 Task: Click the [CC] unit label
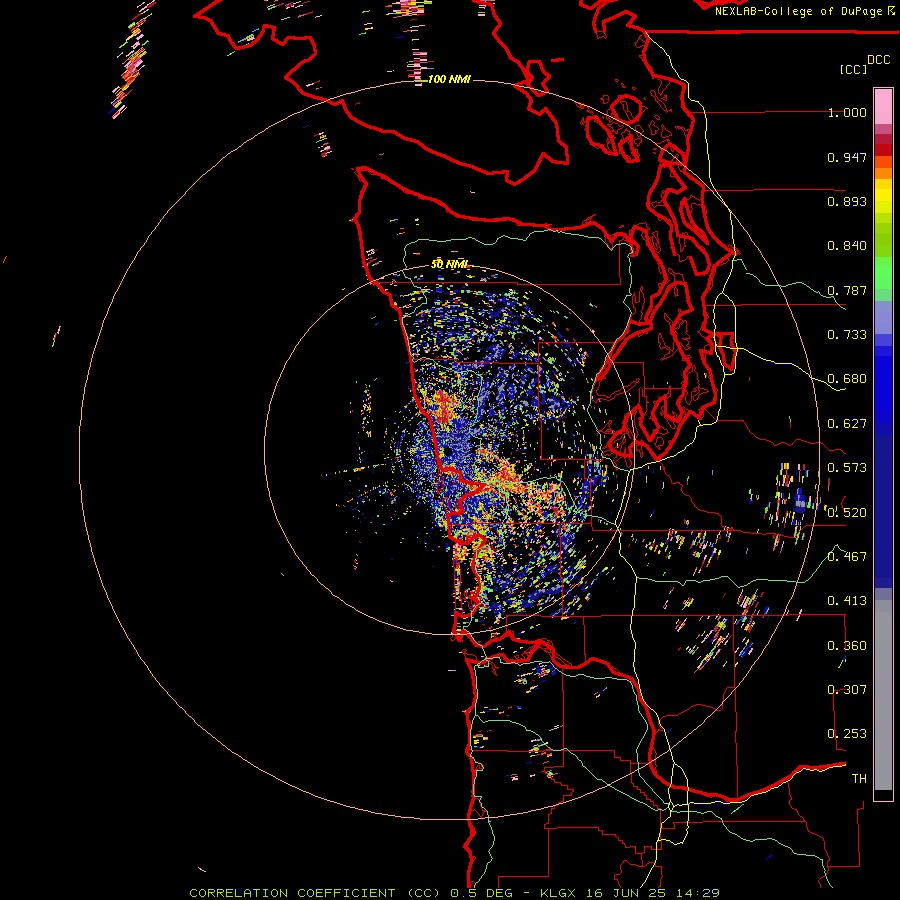click(x=853, y=69)
